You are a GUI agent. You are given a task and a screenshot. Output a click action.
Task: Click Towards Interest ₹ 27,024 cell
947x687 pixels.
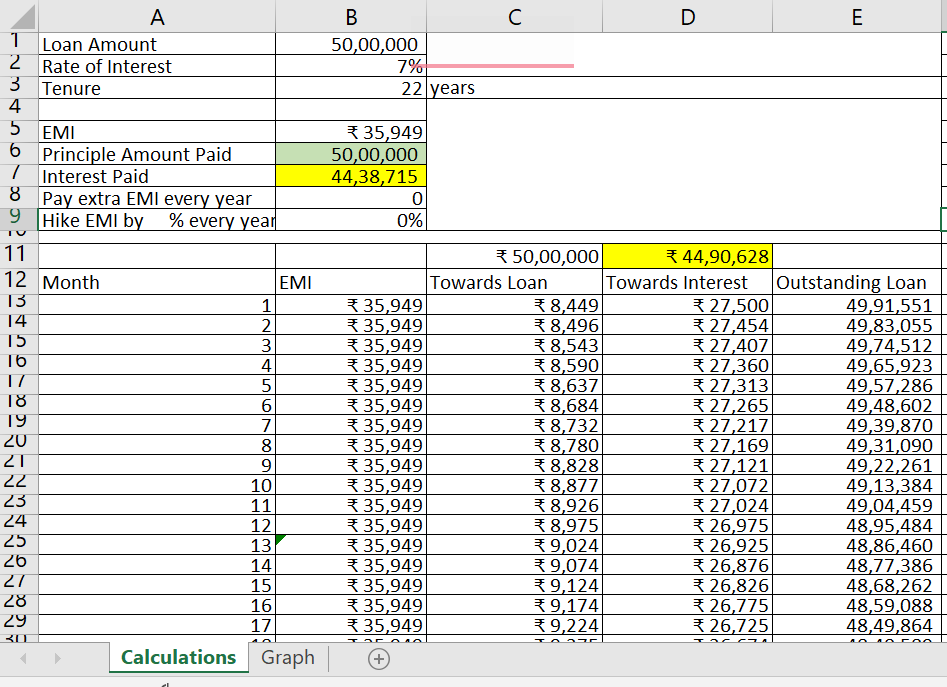pos(687,505)
